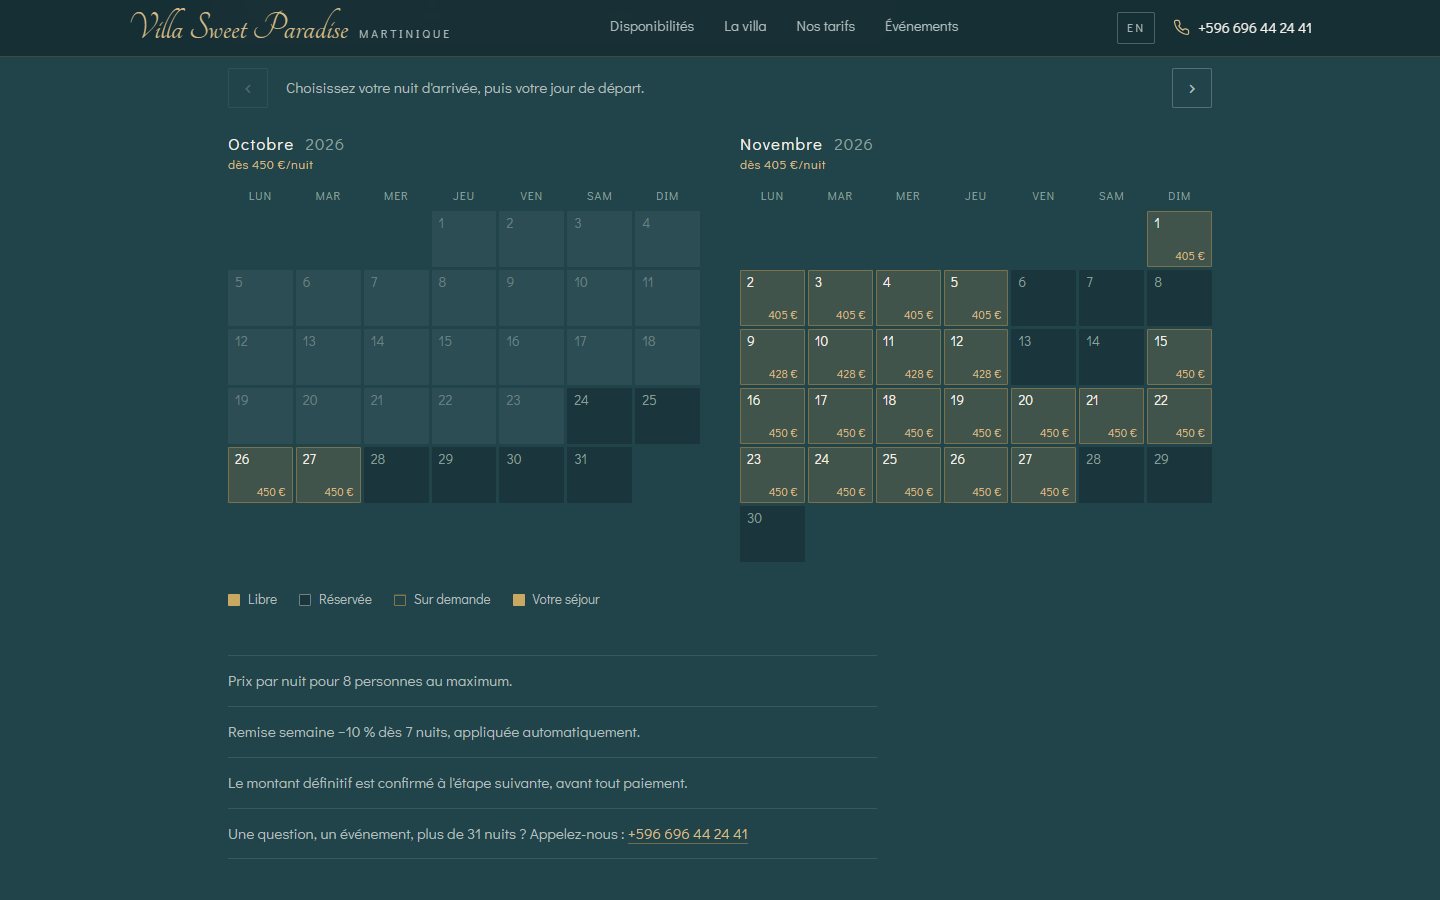Select November 24 at 450 €
1440x900 pixels.
coord(840,475)
